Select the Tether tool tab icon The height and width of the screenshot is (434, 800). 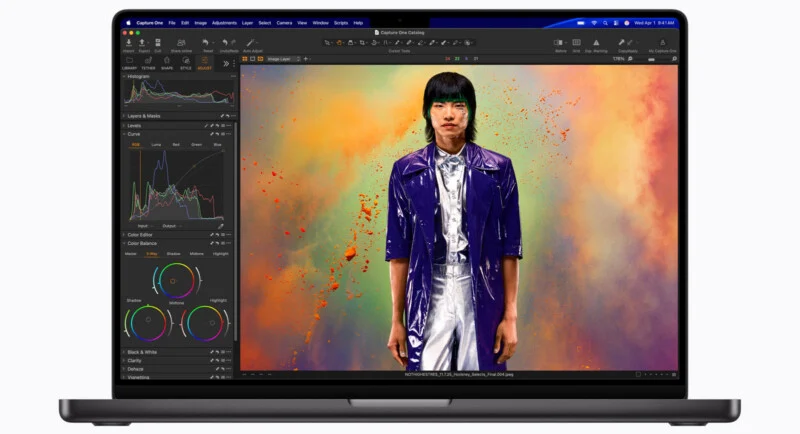[x=148, y=61]
